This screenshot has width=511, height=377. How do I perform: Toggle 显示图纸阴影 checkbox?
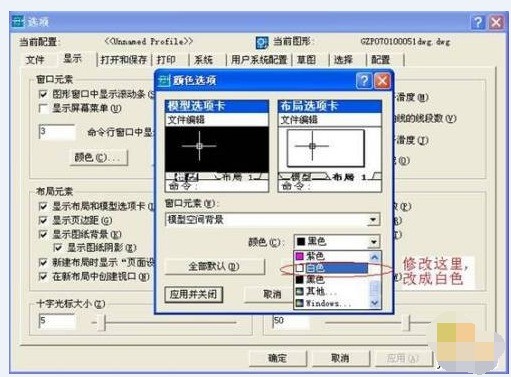58,248
